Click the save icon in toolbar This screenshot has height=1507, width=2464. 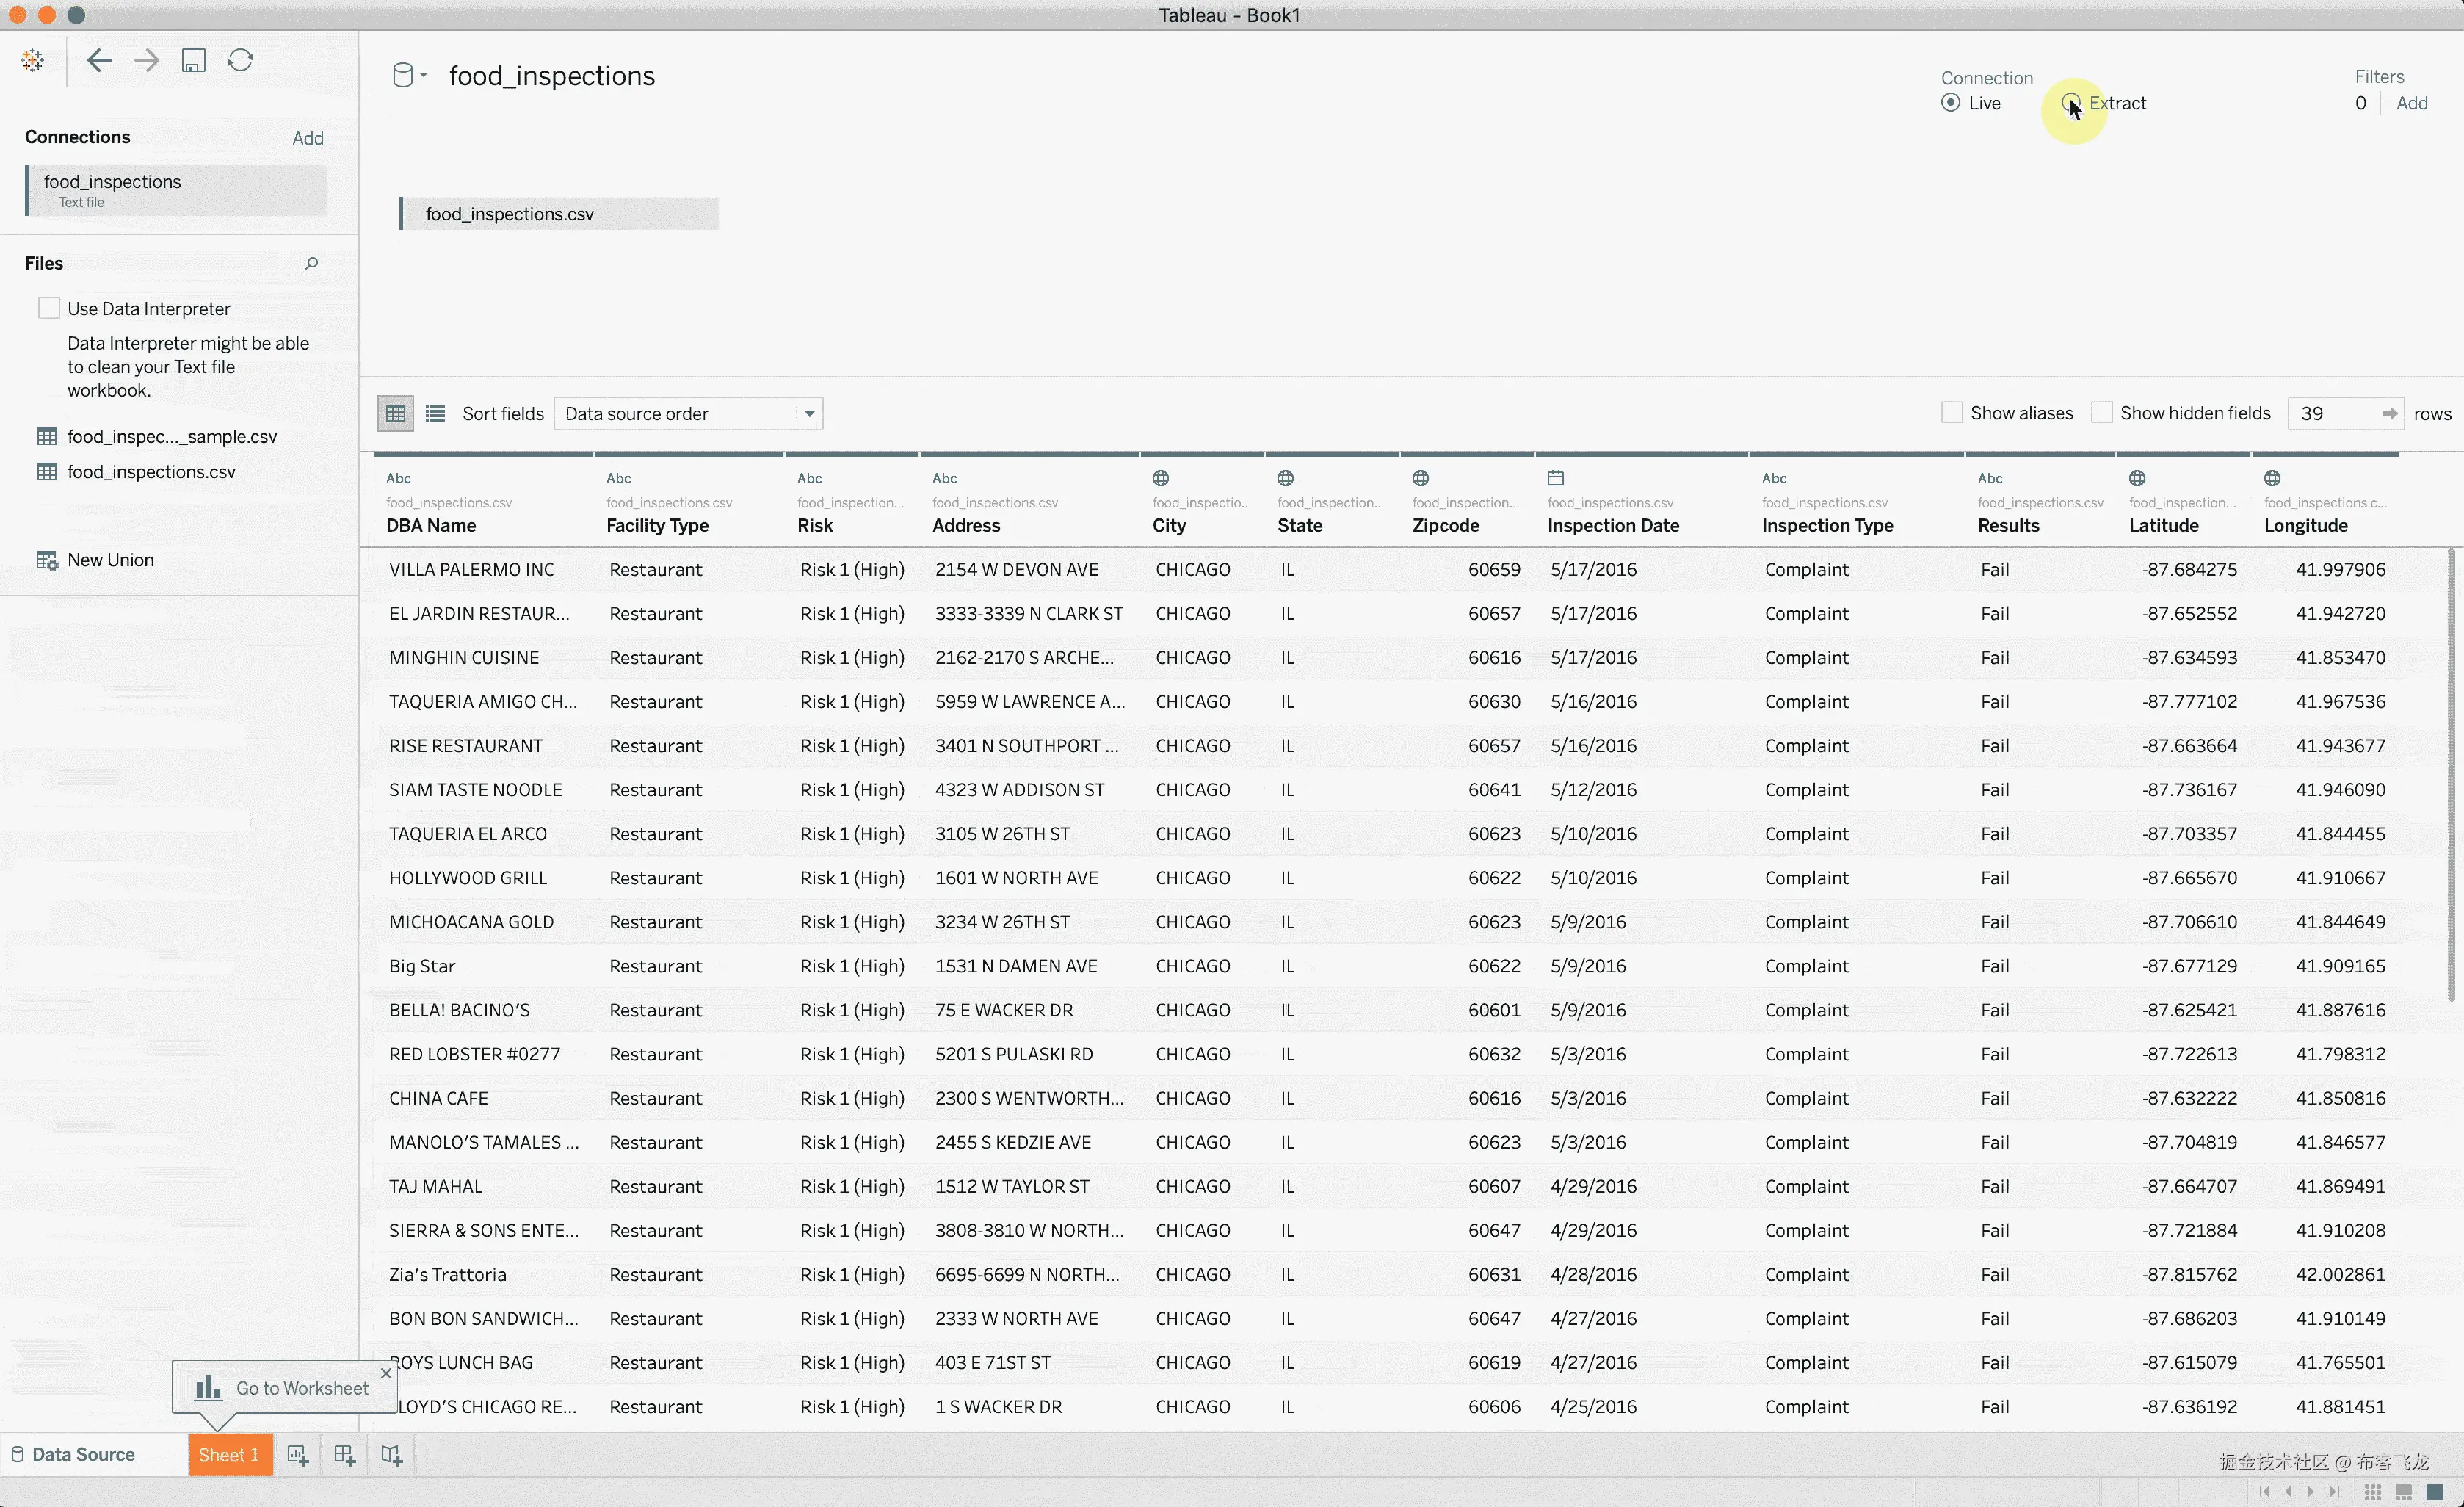pyautogui.click(x=193, y=61)
